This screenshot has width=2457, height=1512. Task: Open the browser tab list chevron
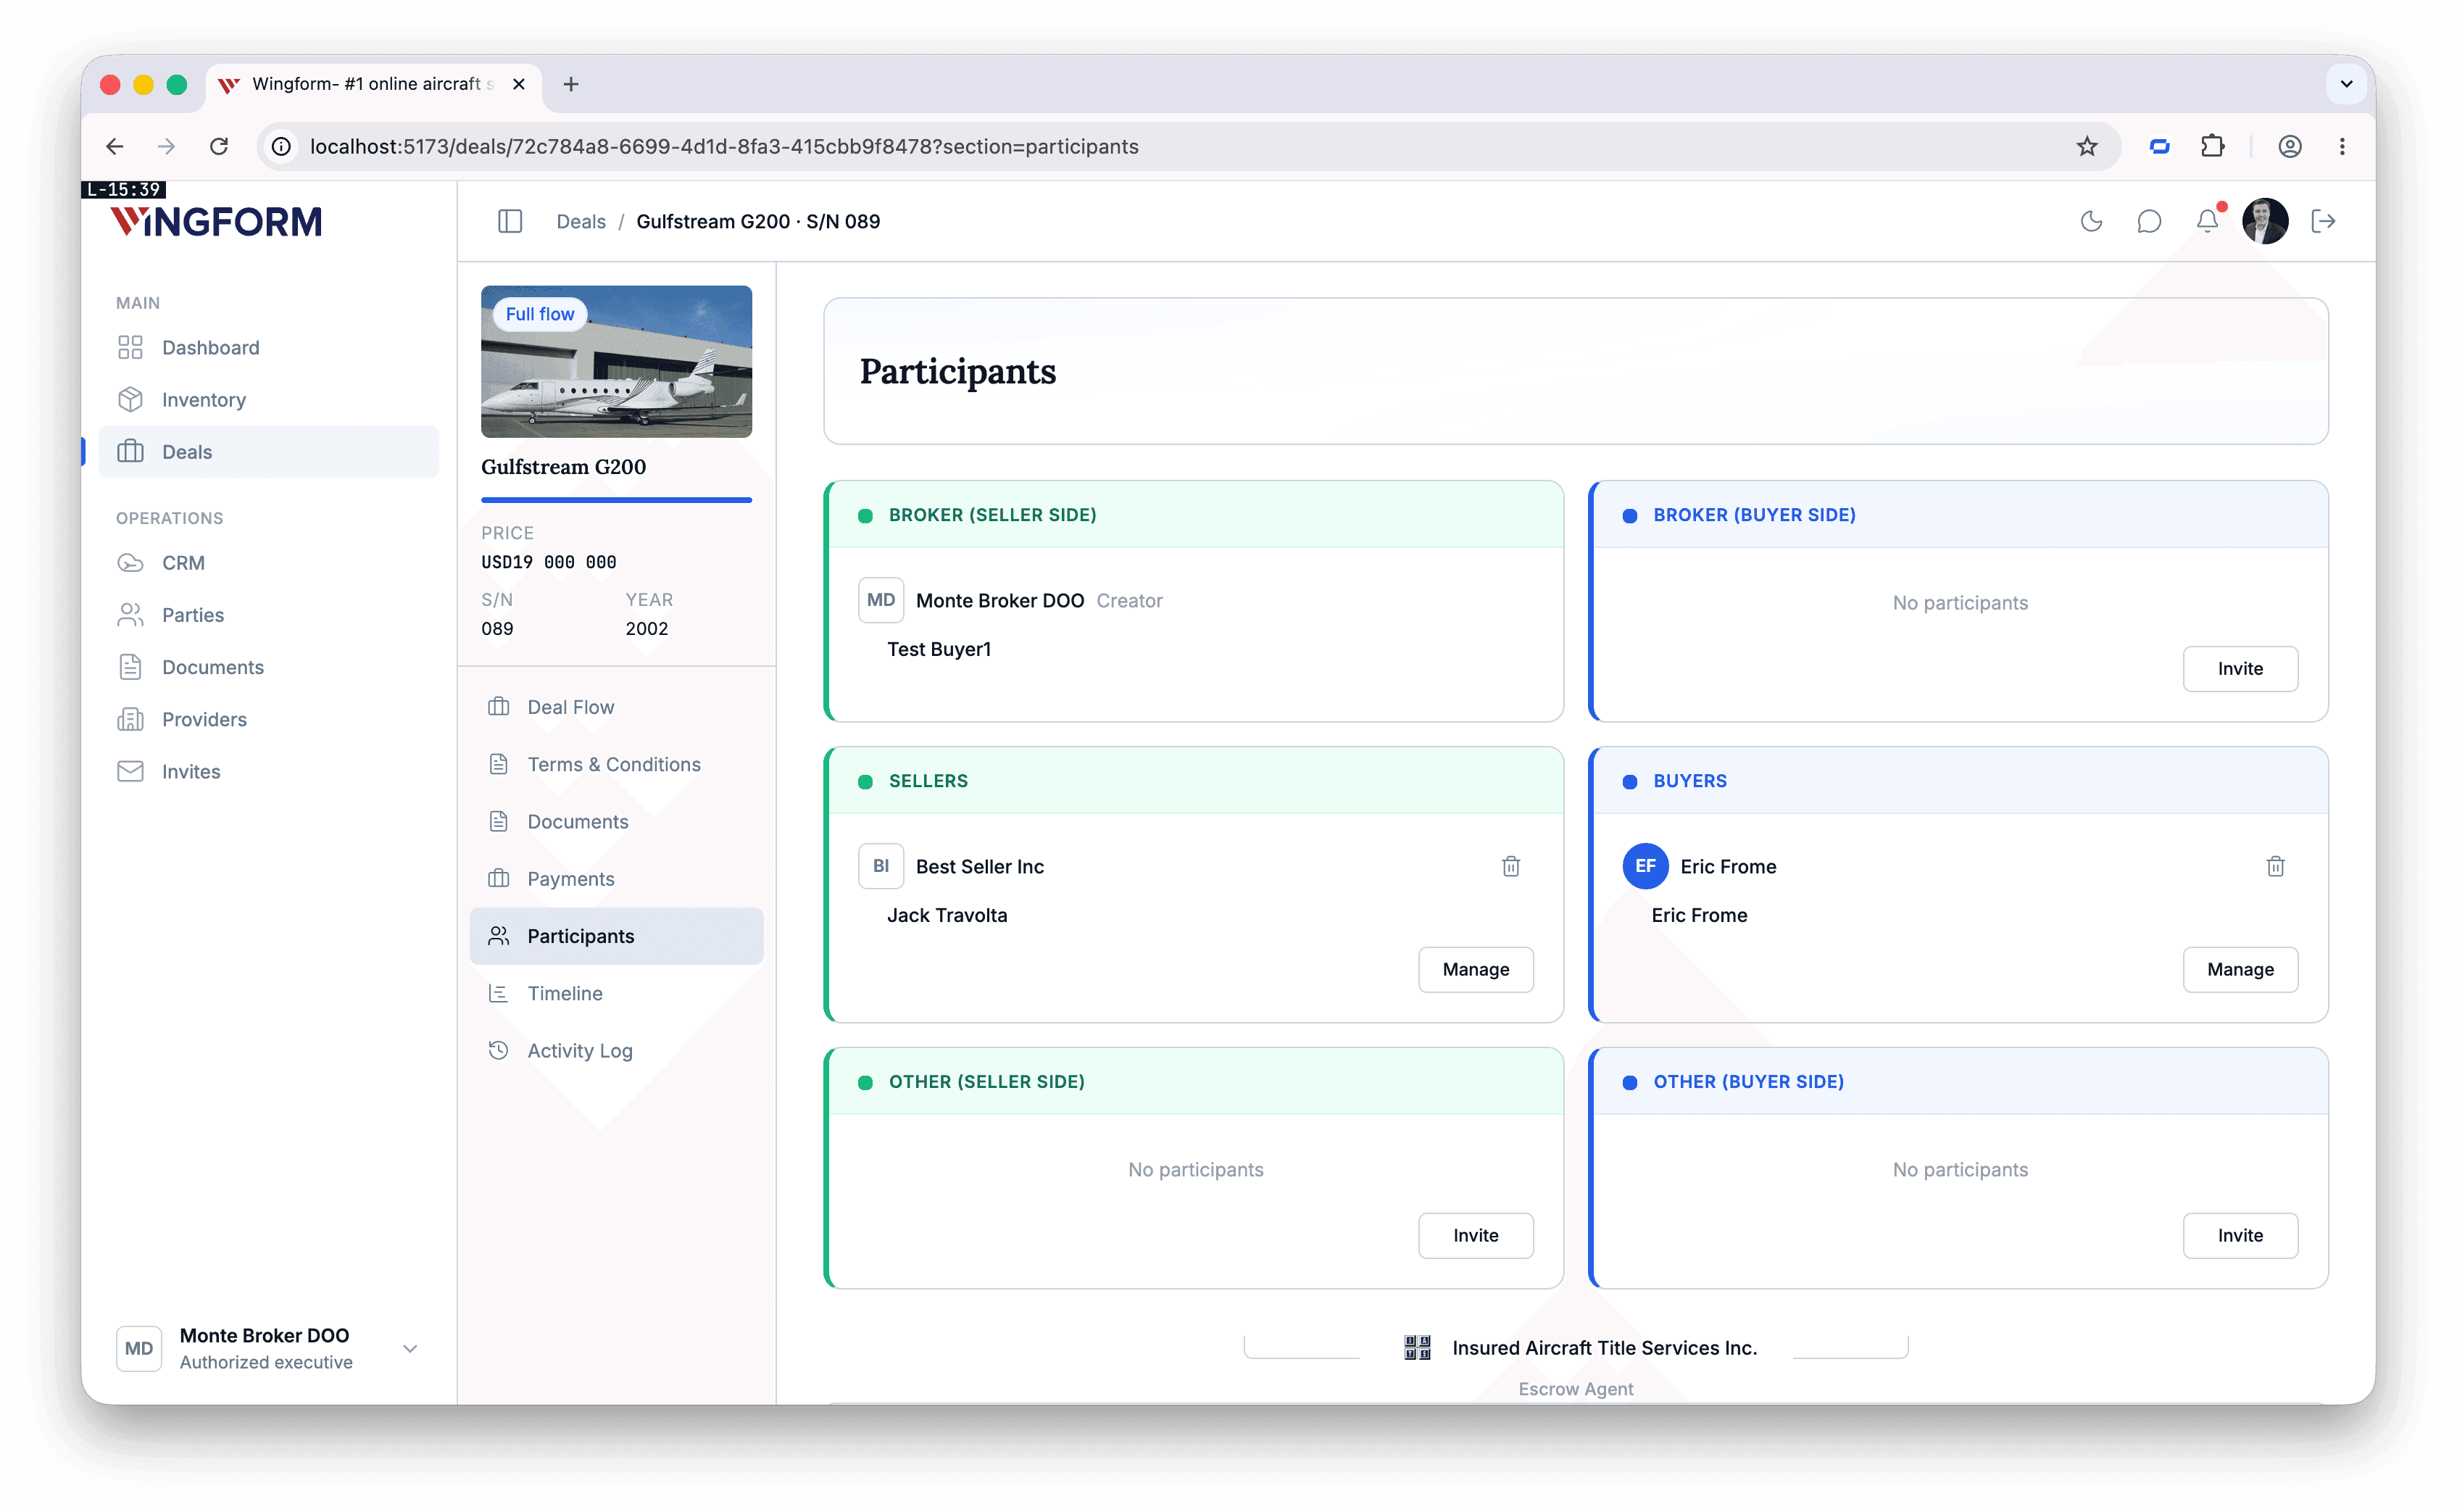[2346, 84]
